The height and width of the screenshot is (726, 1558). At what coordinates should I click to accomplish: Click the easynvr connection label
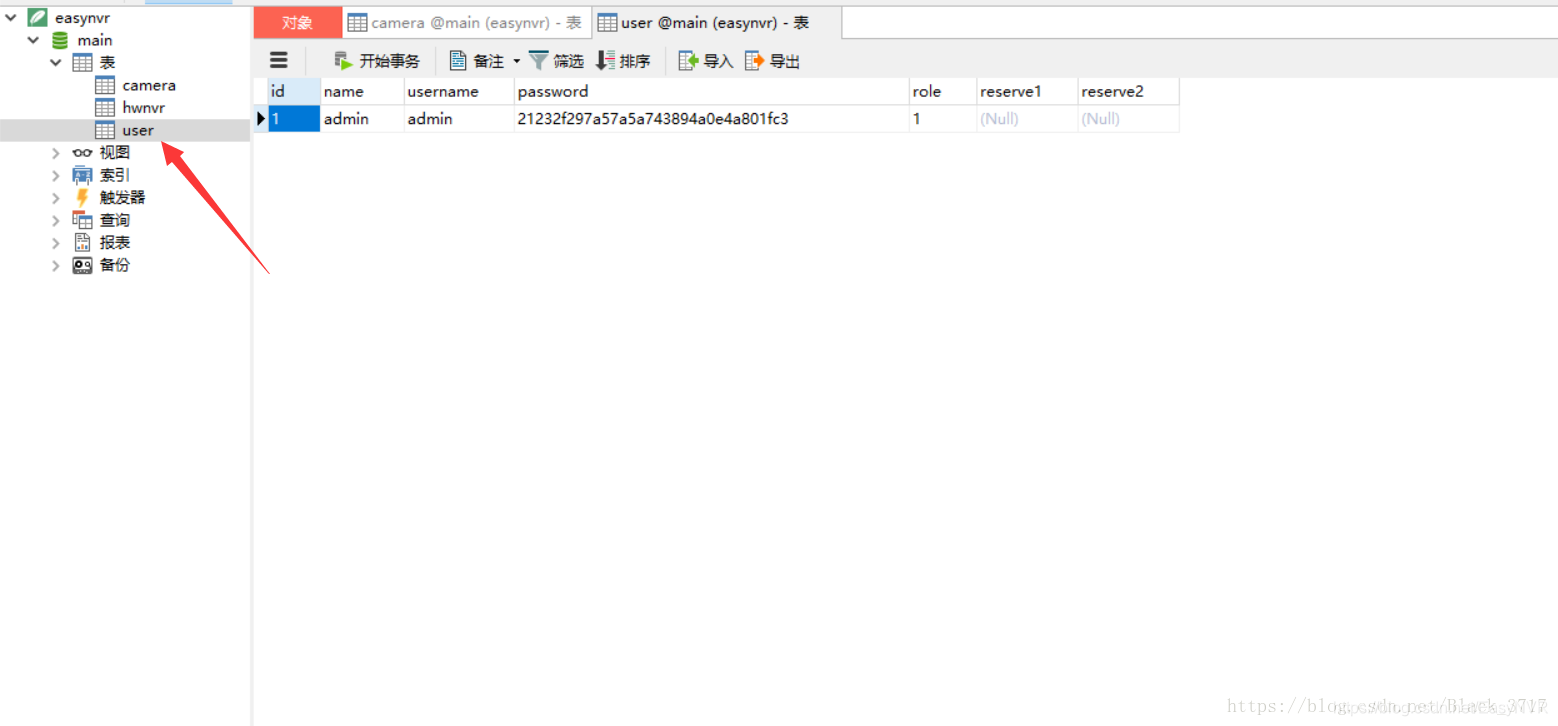tap(82, 18)
